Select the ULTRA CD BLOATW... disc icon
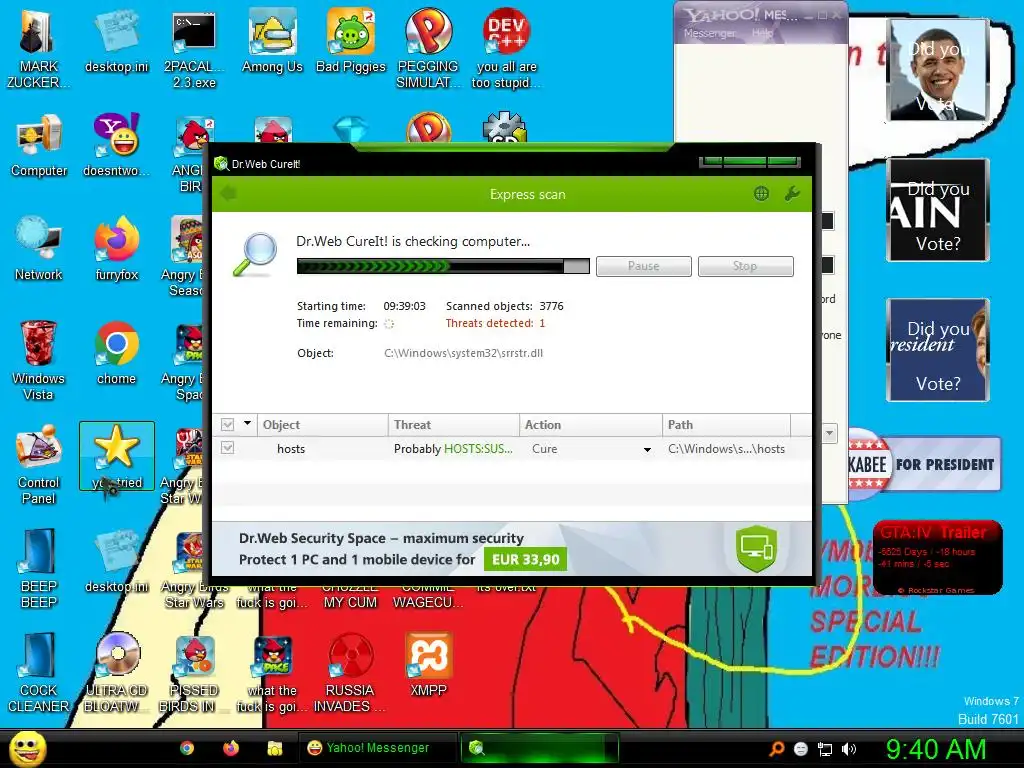The height and width of the screenshot is (768, 1024). [117, 673]
